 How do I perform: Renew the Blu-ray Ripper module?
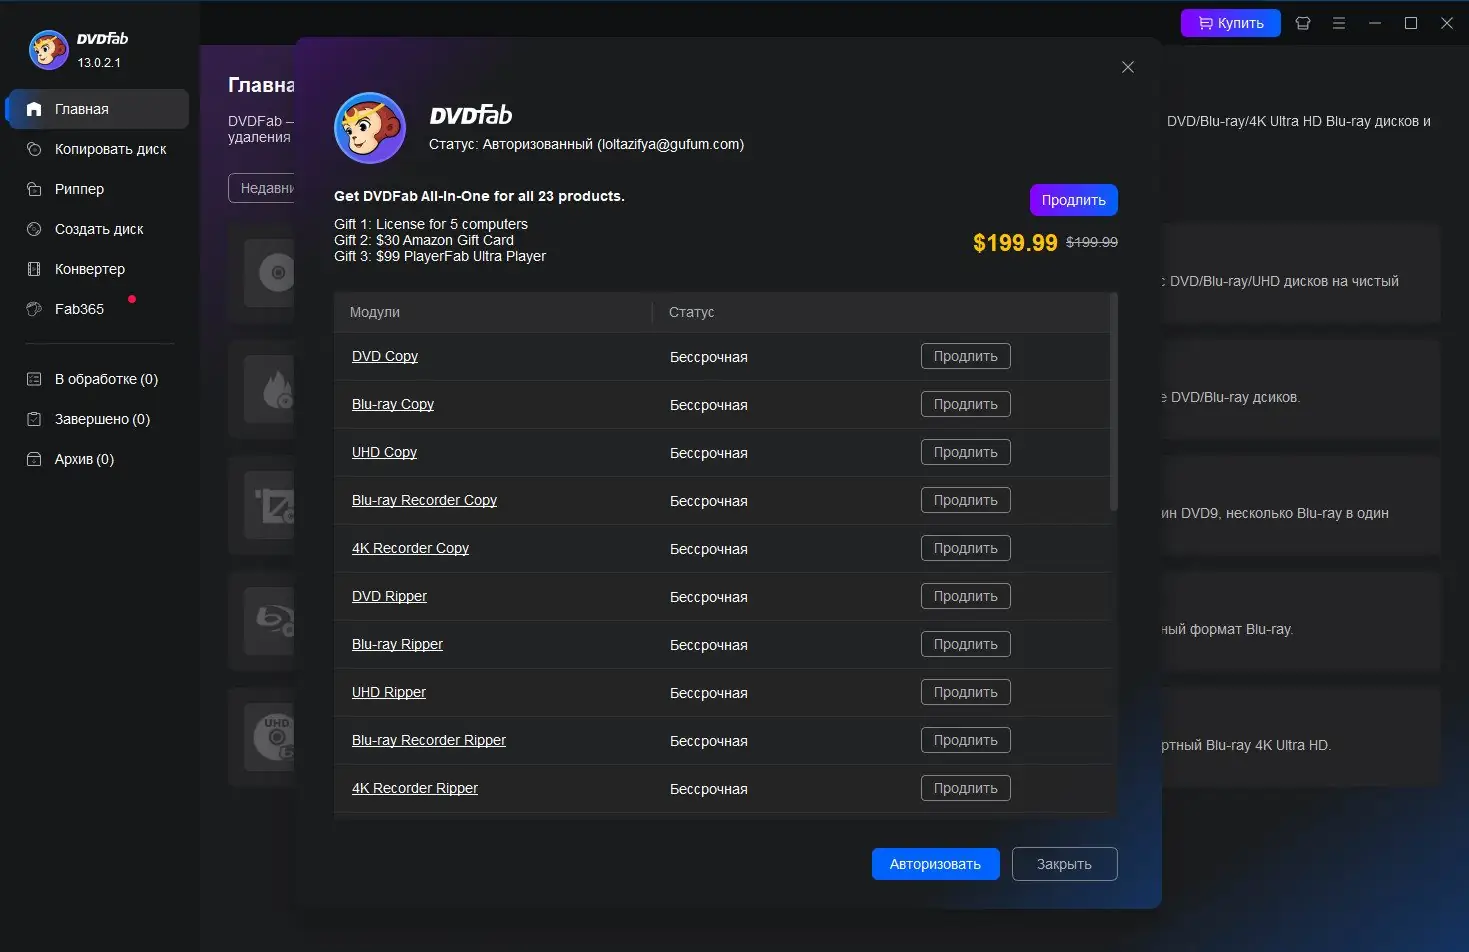965,644
